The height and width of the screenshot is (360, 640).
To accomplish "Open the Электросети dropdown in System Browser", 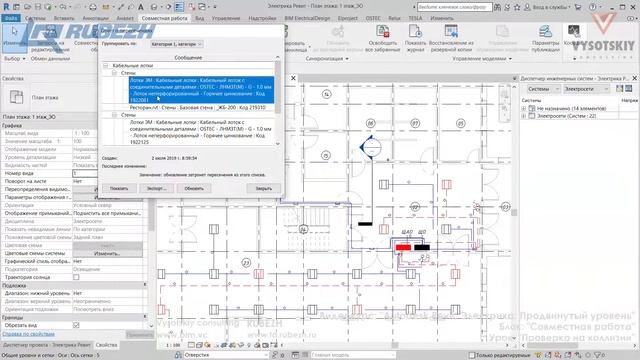I will [587, 89].
